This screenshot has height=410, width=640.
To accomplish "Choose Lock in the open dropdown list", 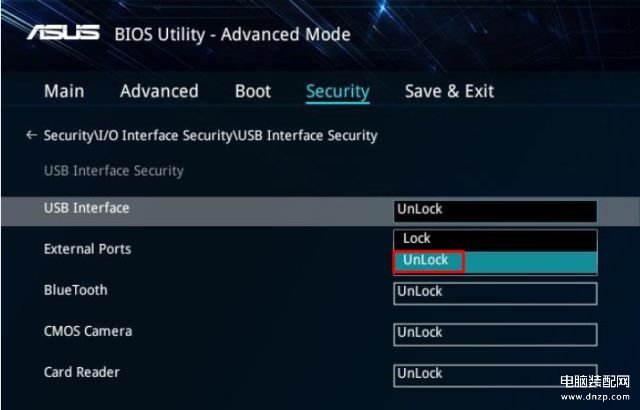I will (x=495, y=239).
